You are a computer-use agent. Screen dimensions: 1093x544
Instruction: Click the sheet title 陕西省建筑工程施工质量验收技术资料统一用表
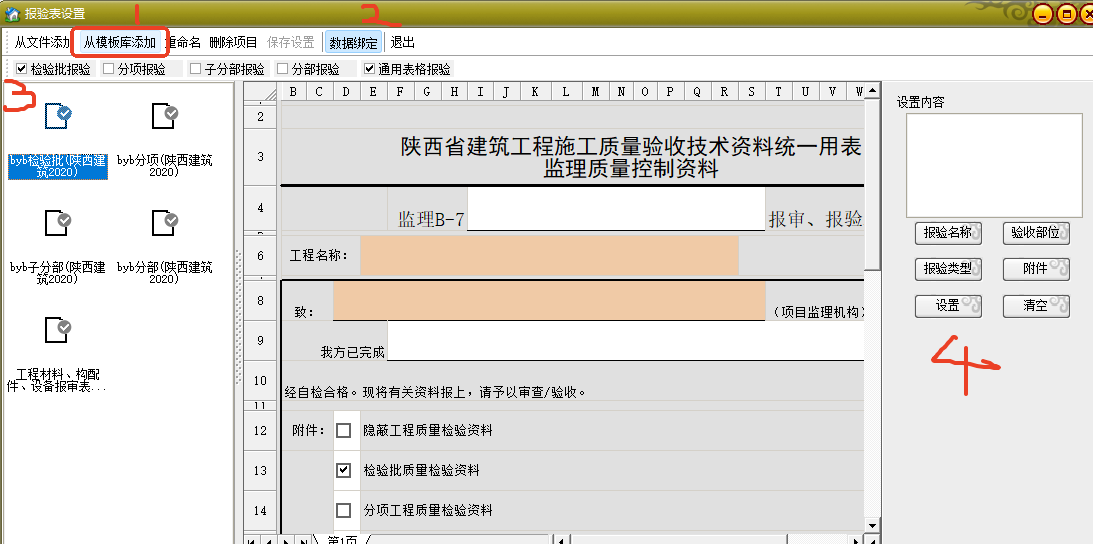631,147
